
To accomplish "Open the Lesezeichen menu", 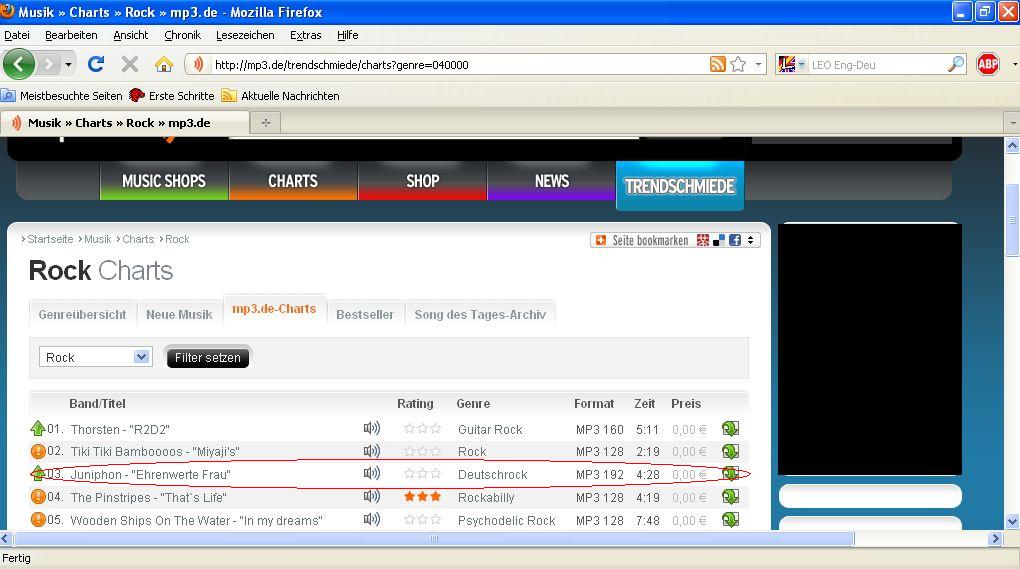I will [x=245, y=35].
